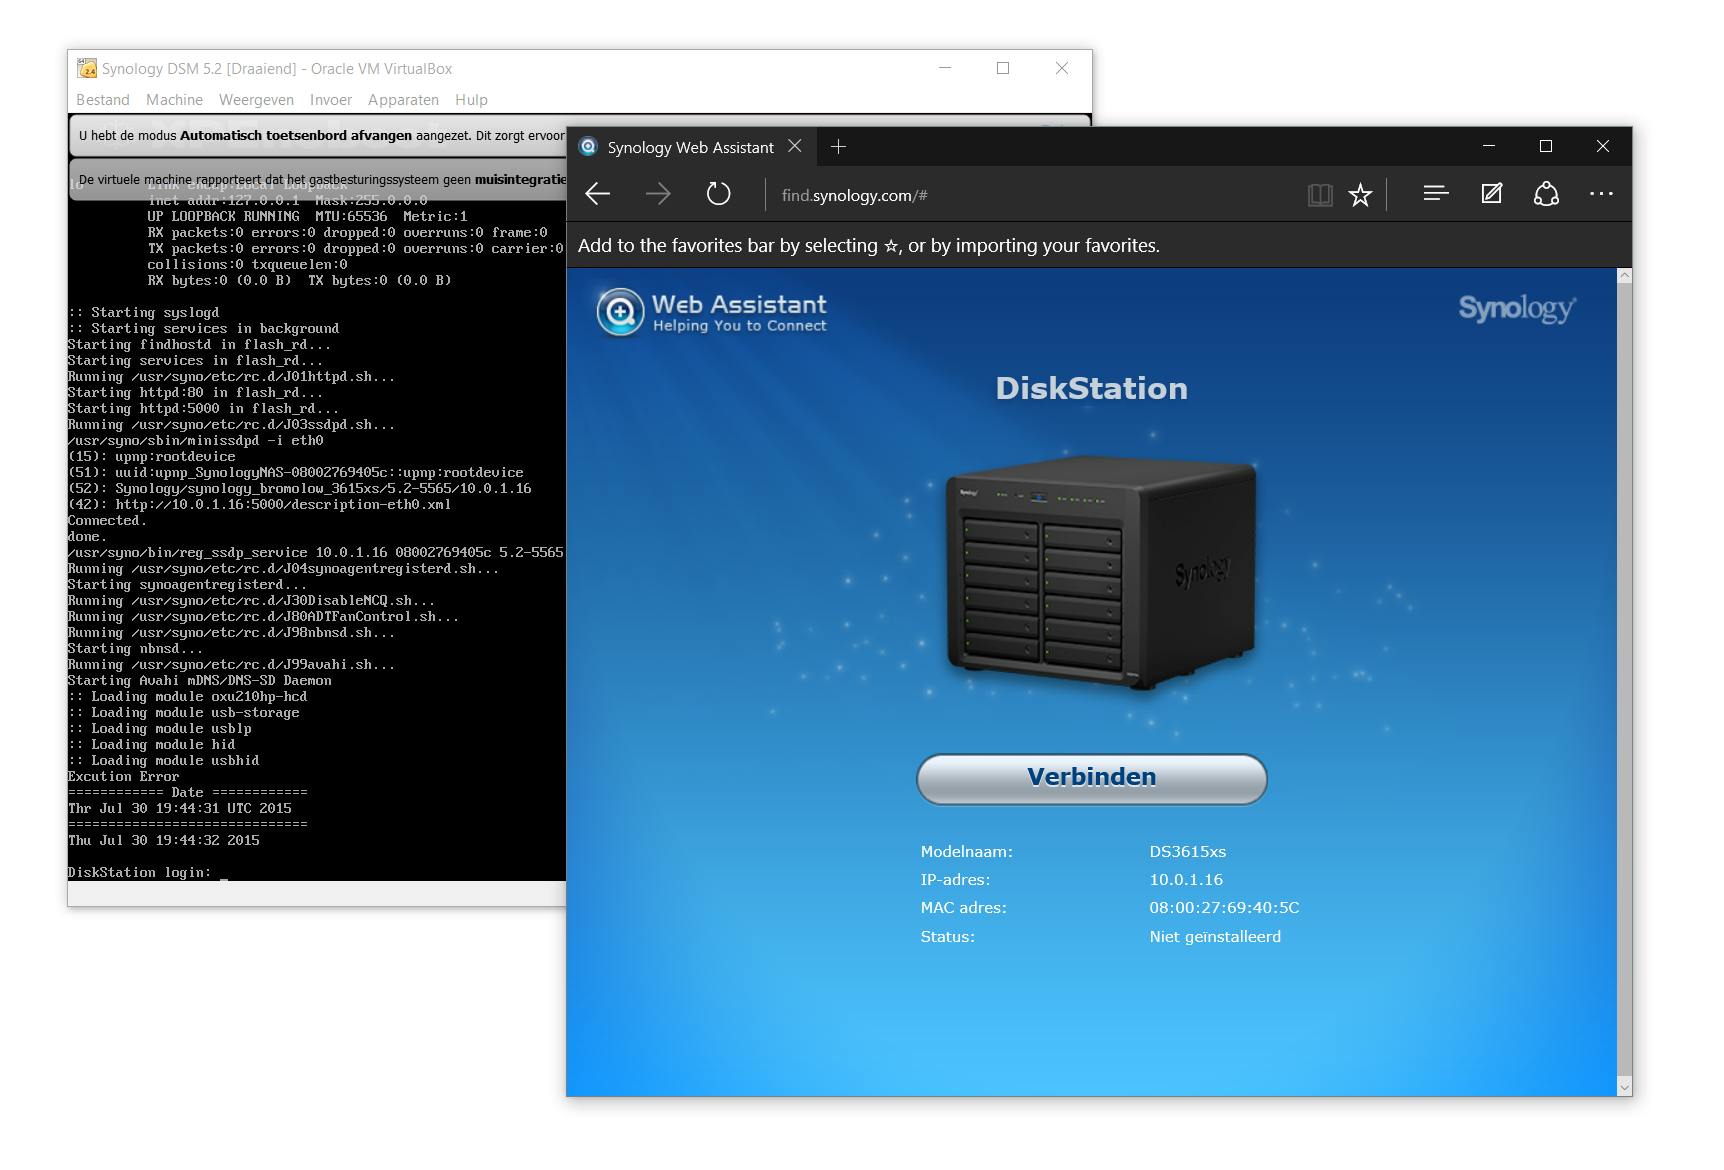
Task: Open the Hulp menu in VirtualBox
Action: [471, 100]
